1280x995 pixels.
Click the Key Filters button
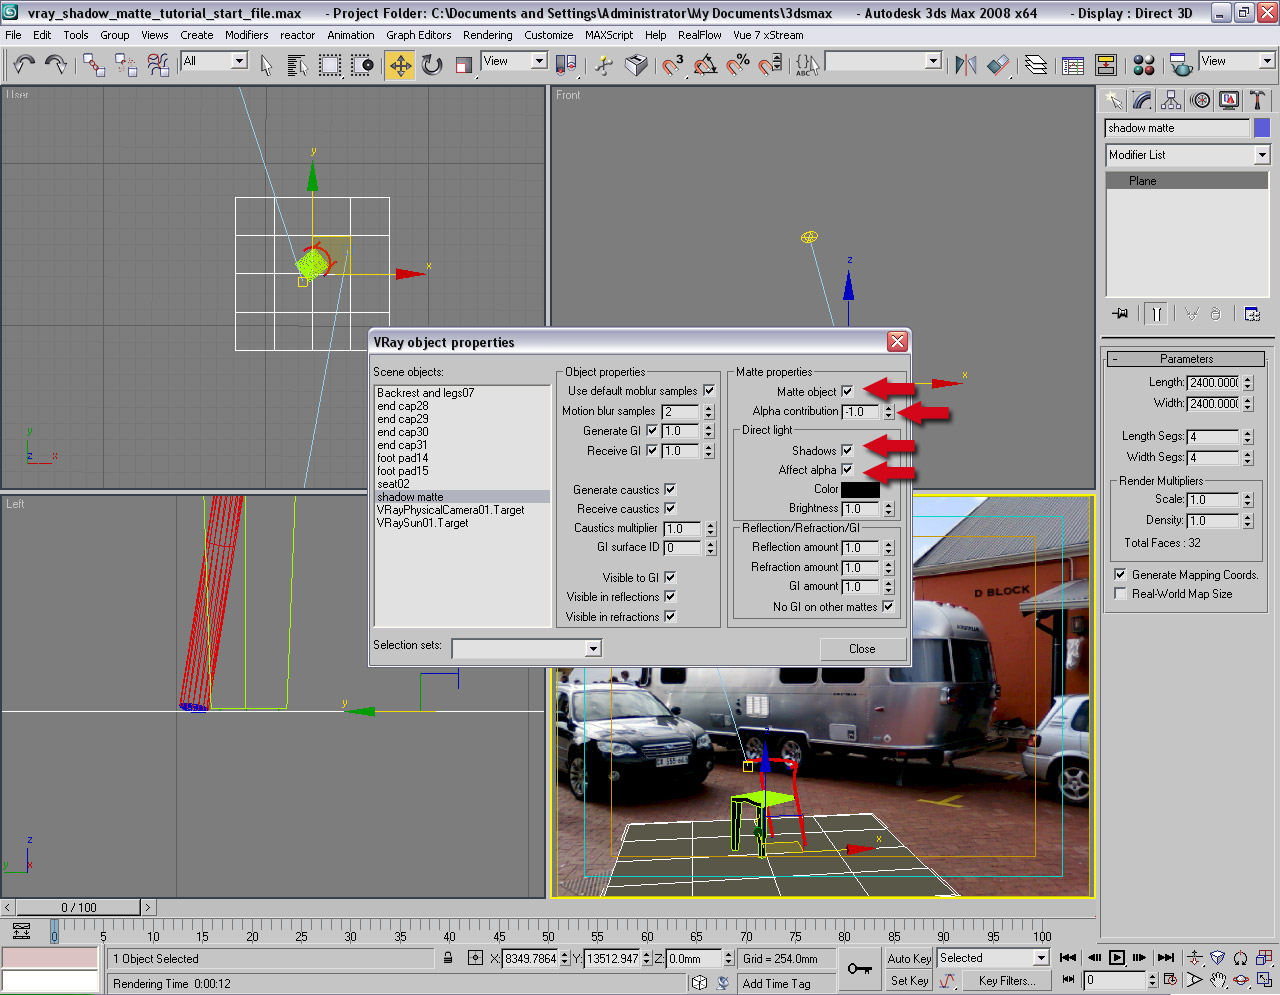pos(1006,981)
